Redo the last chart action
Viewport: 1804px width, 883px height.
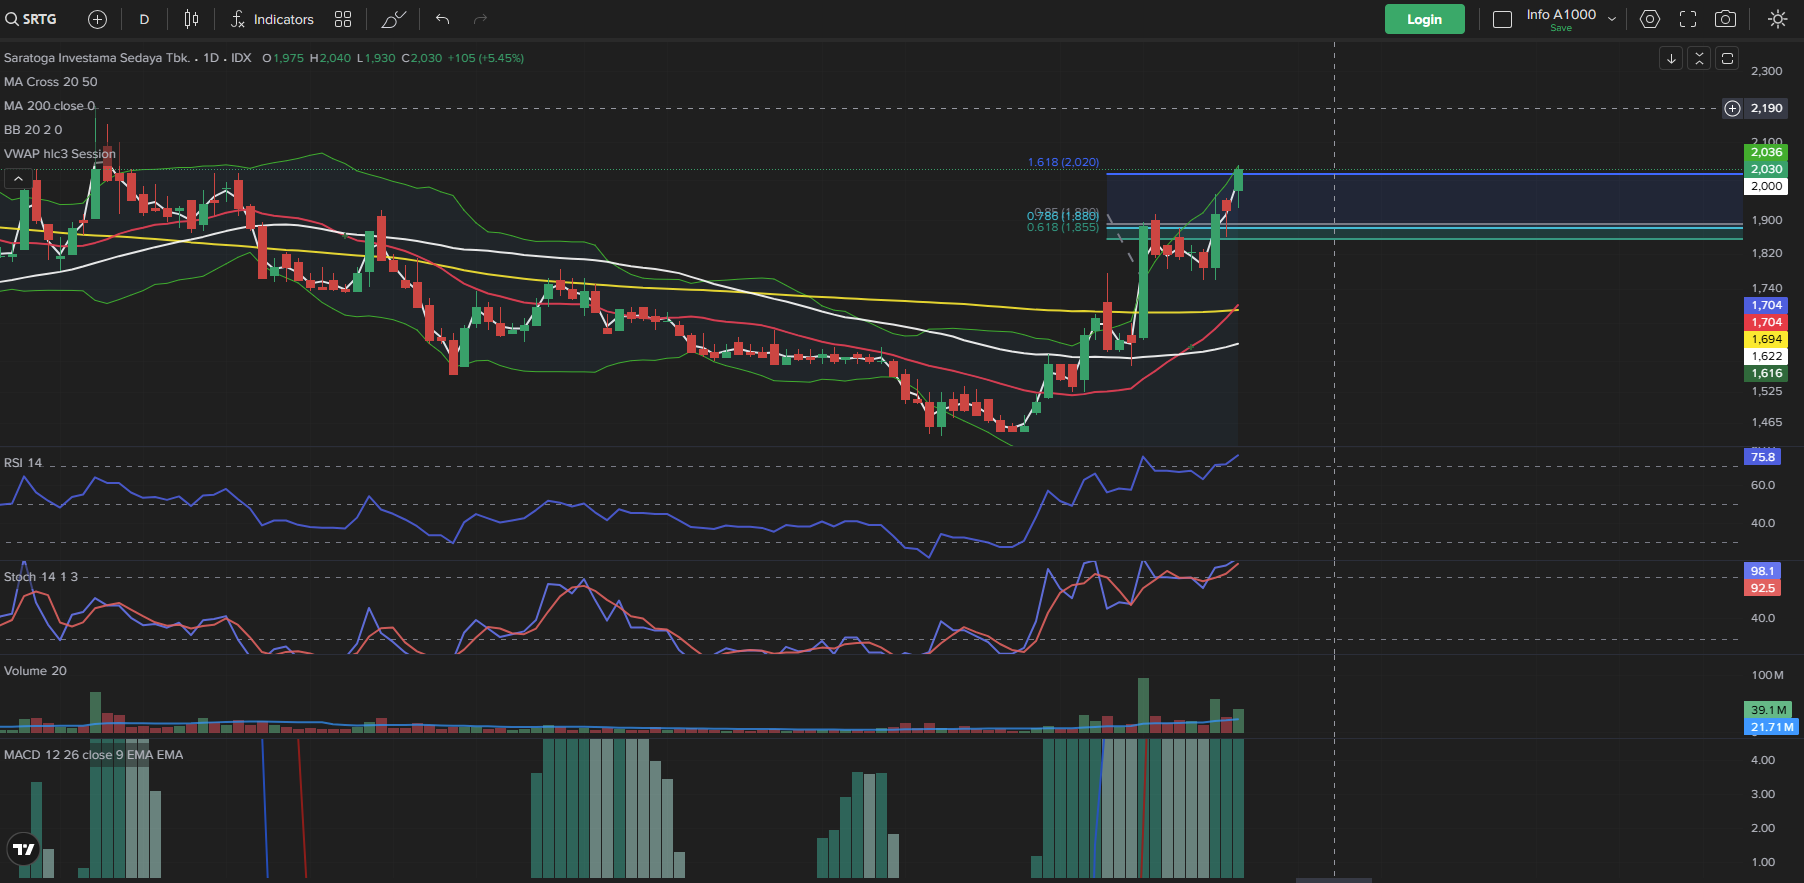pos(480,19)
